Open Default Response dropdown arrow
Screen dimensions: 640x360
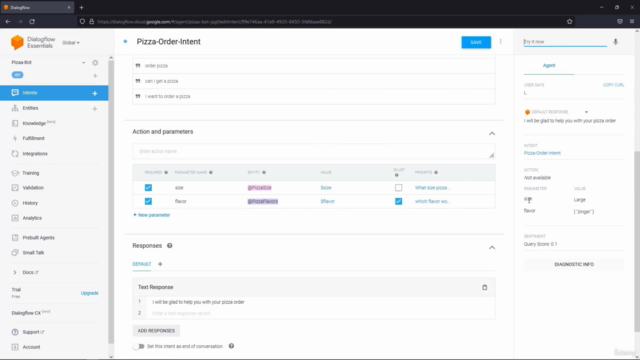pyautogui.click(x=586, y=112)
